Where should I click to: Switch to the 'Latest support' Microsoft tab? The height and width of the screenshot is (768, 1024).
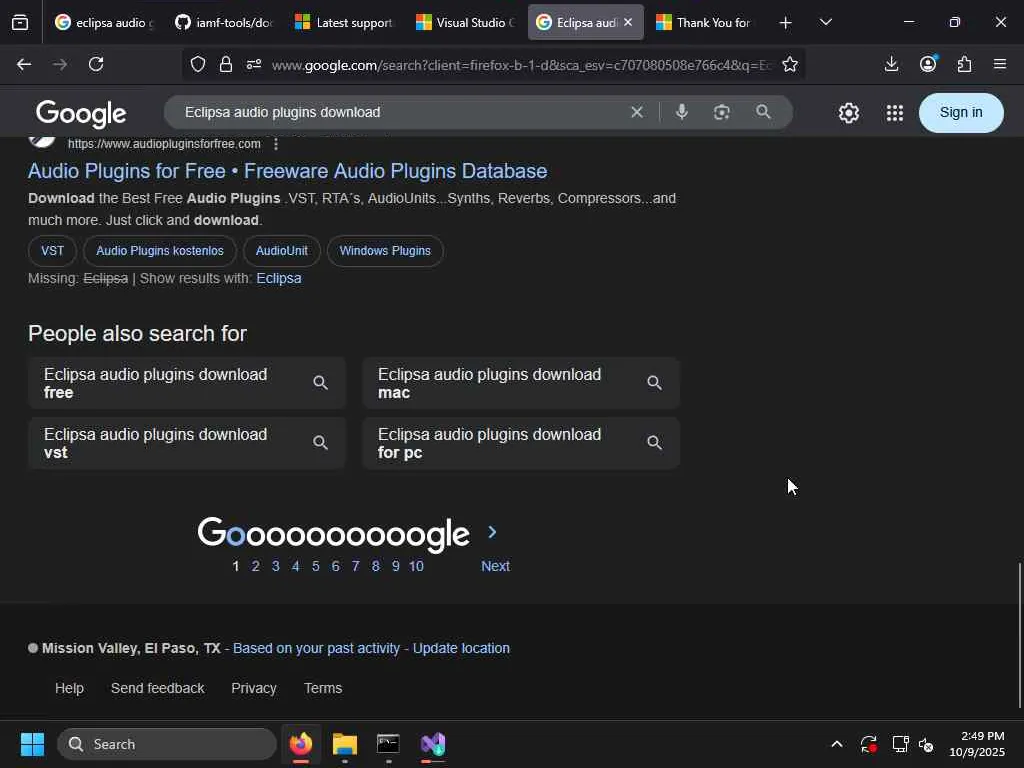pyautogui.click(x=344, y=23)
